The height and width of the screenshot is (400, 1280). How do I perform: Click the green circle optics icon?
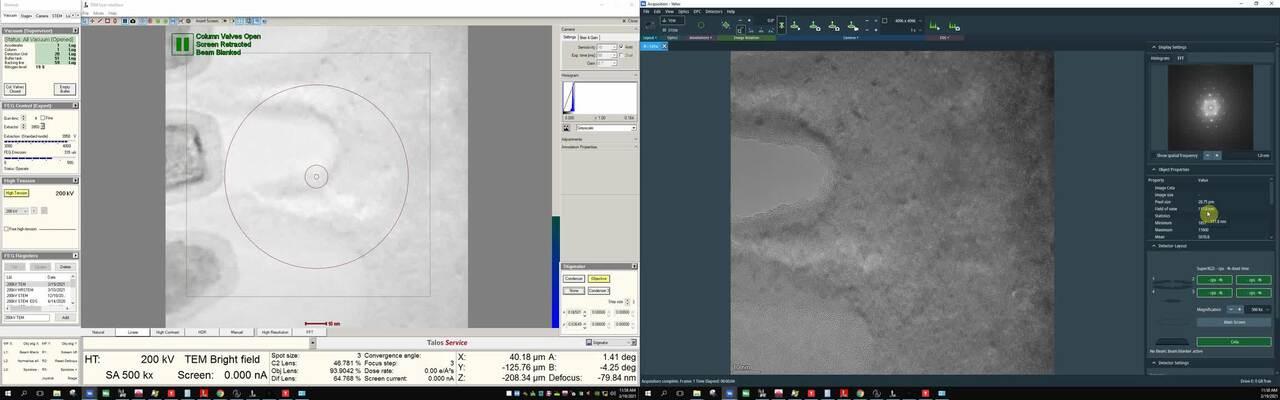click(700, 24)
